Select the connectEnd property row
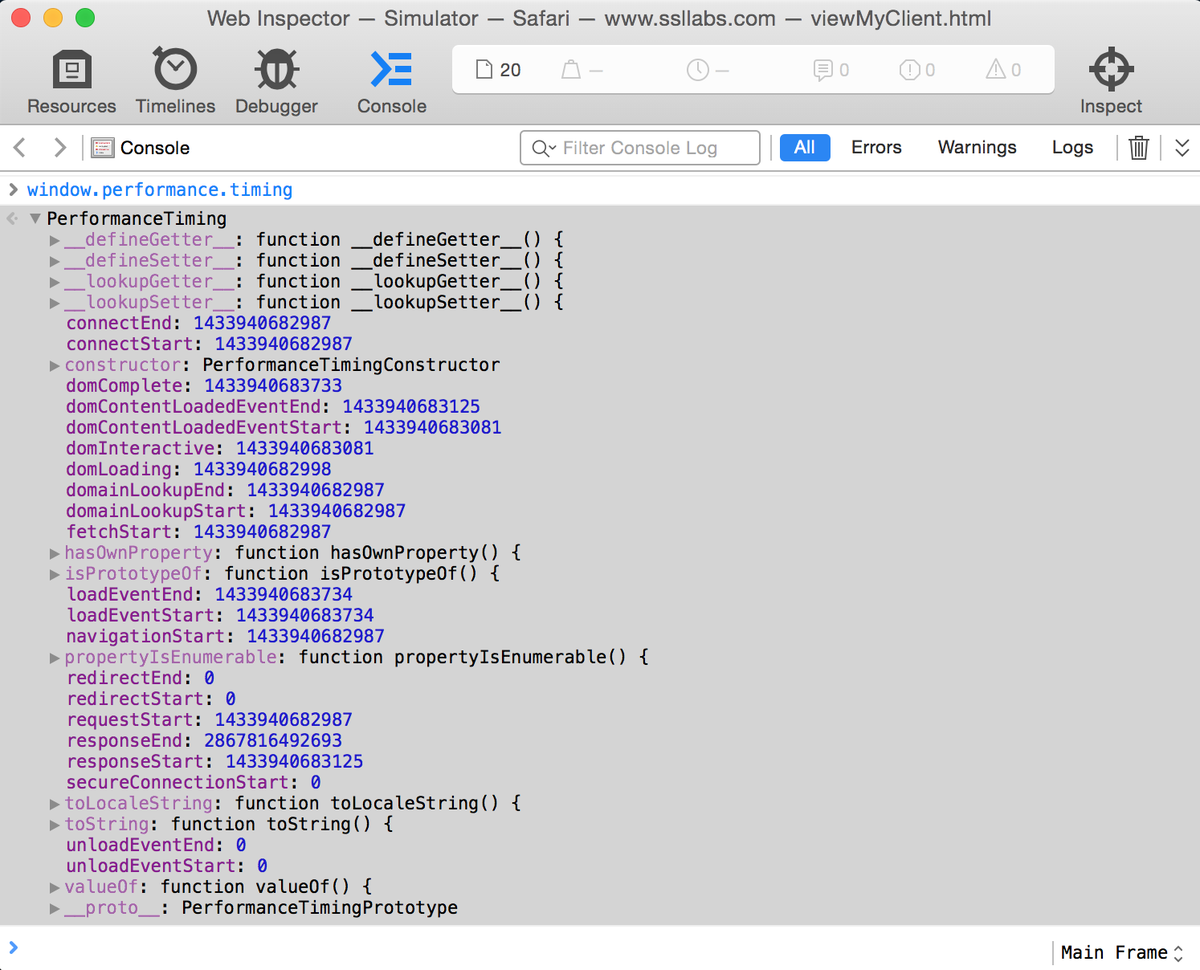The height and width of the screenshot is (970, 1200). click(198, 323)
